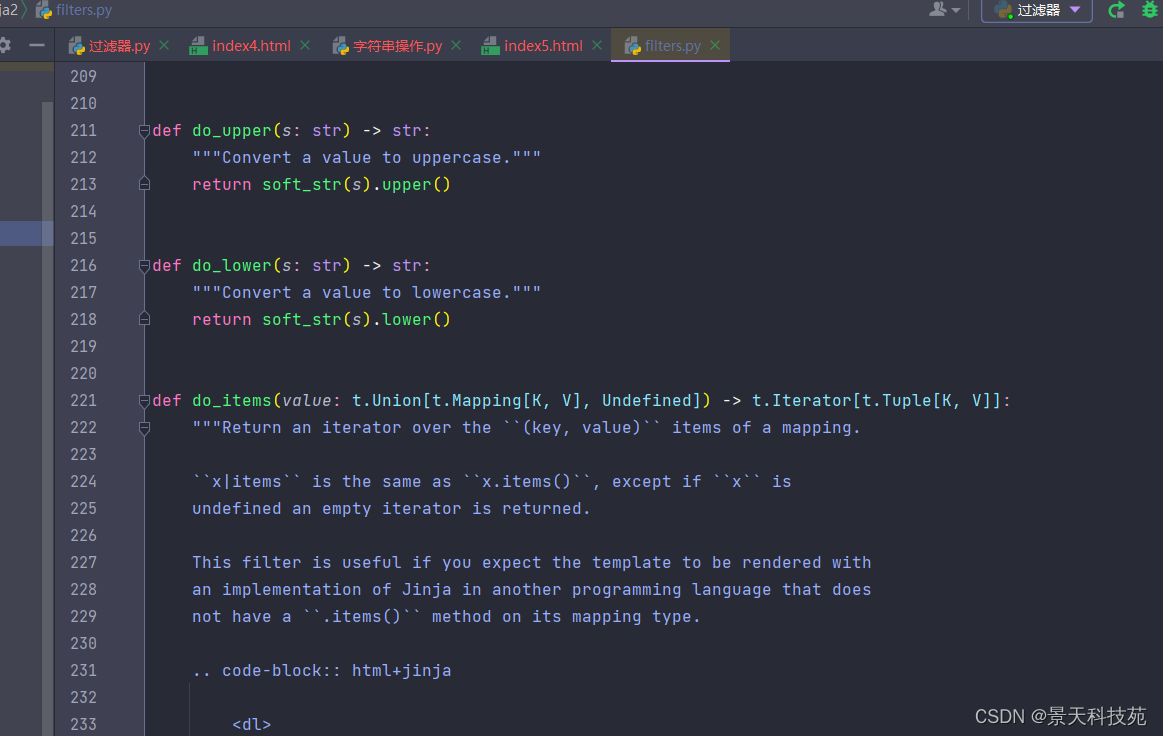The image size is (1163, 736).
Task: Close the index5.html tab
Action: (597, 46)
